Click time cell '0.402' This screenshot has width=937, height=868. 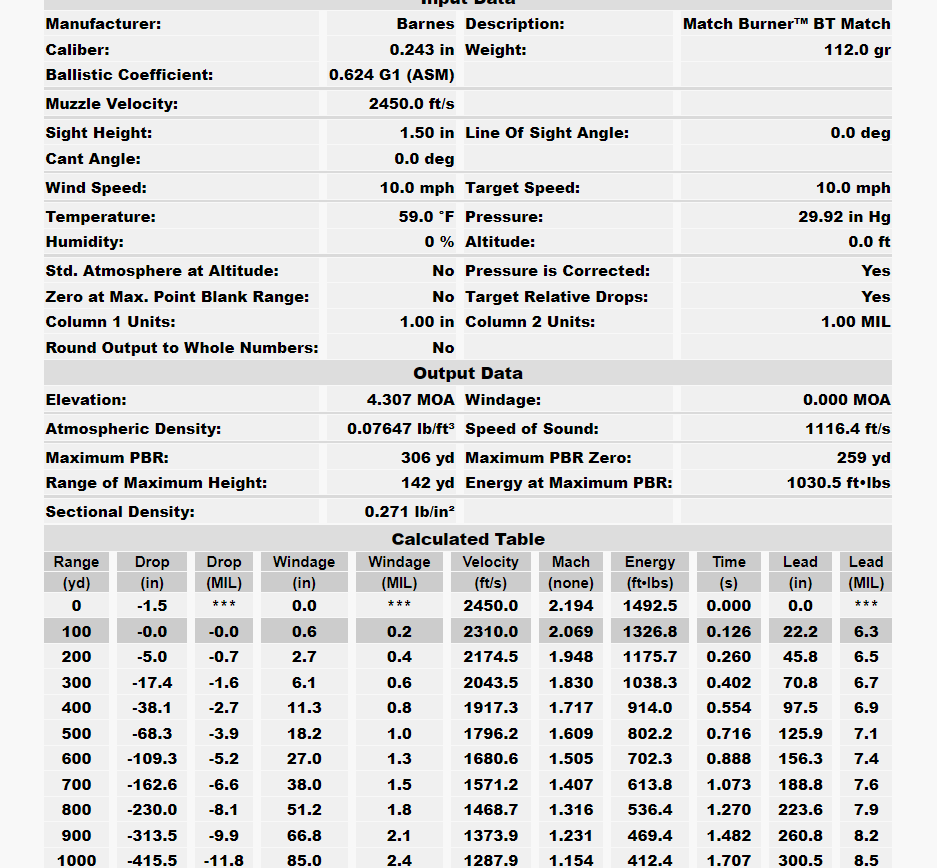(x=728, y=682)
